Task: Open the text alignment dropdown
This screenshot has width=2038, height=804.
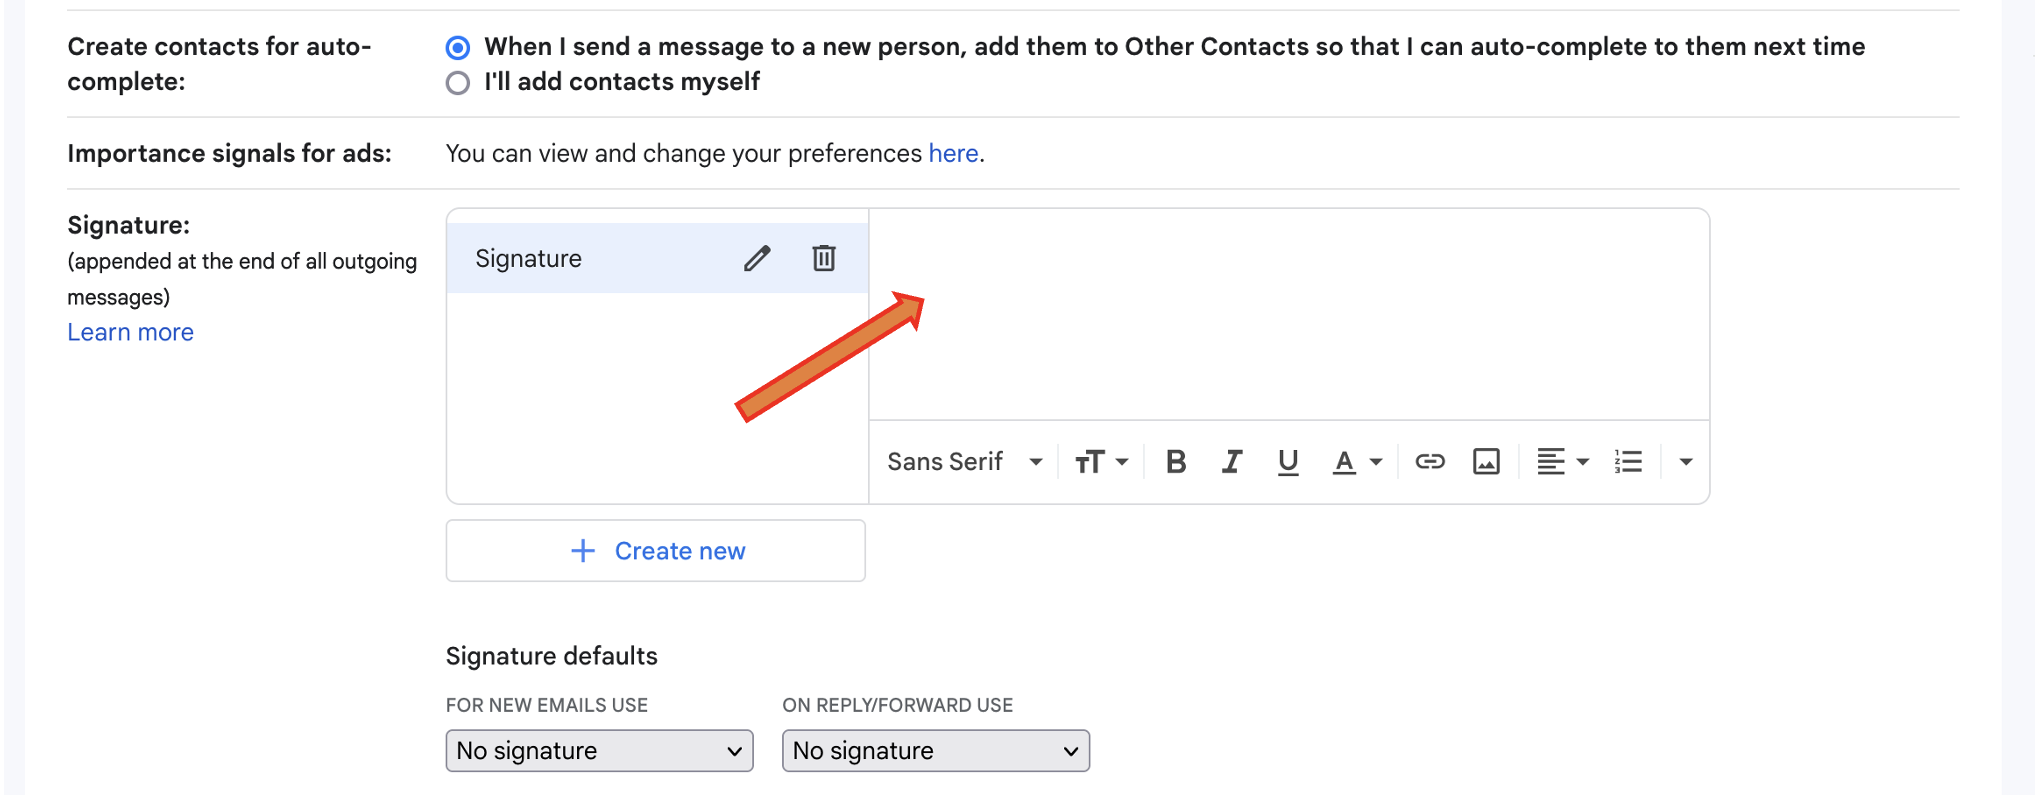Action: 1563,461
